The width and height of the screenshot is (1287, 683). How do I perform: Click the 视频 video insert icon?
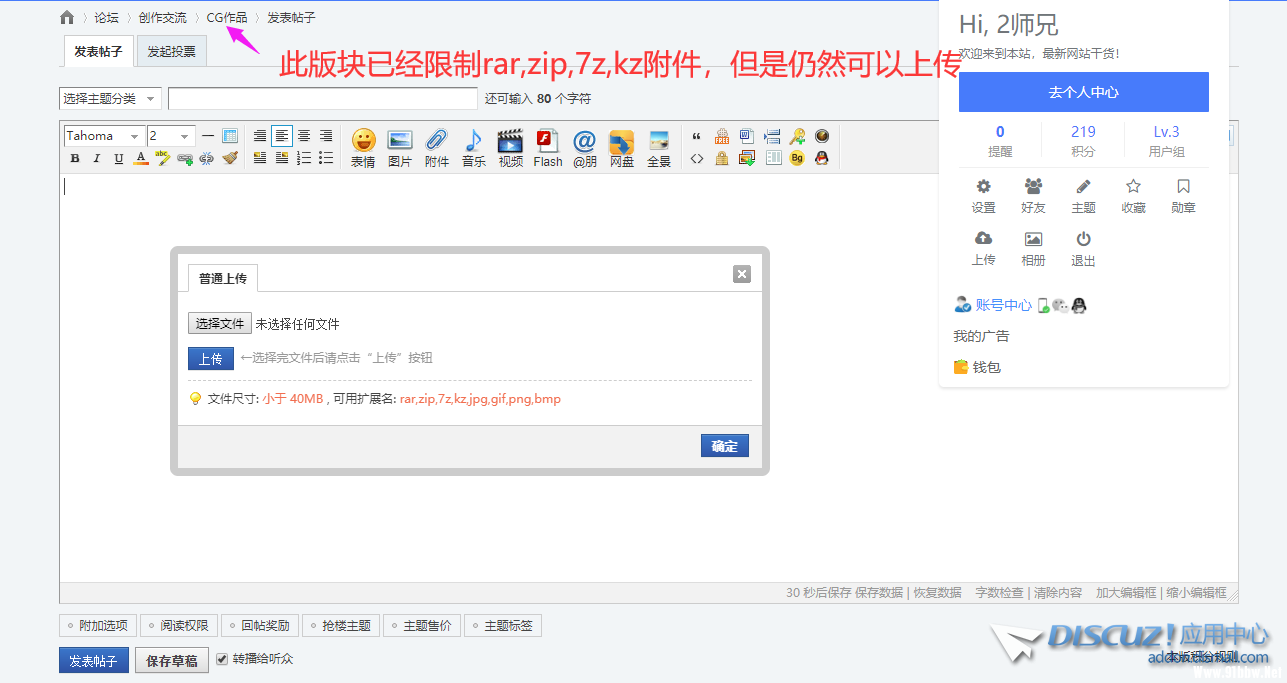click(510, 146)
